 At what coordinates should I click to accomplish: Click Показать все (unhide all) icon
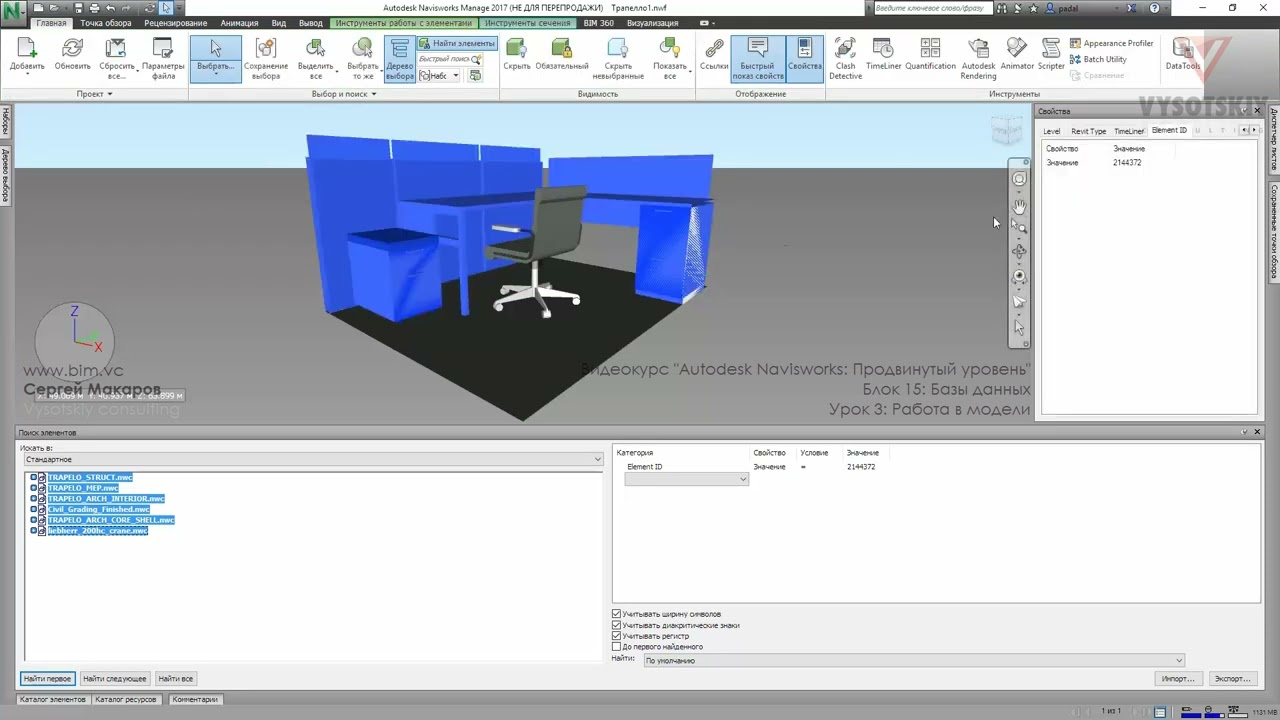coord(670,49)
